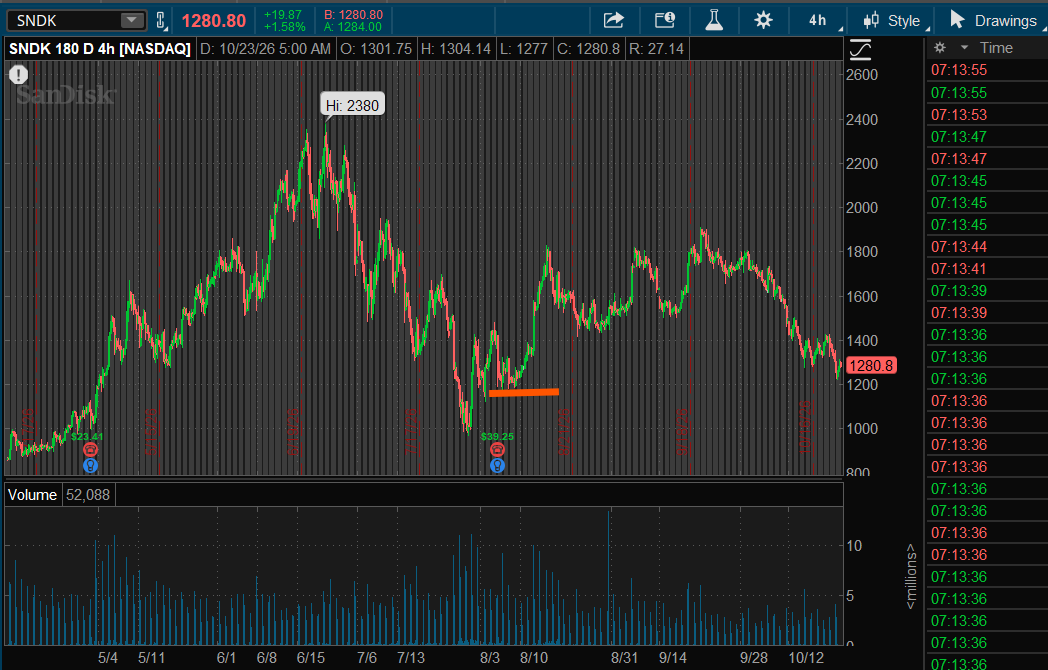Click the 1280.8 price marker on axis
Screen dimensions: 1048x670
pos(872,366)
